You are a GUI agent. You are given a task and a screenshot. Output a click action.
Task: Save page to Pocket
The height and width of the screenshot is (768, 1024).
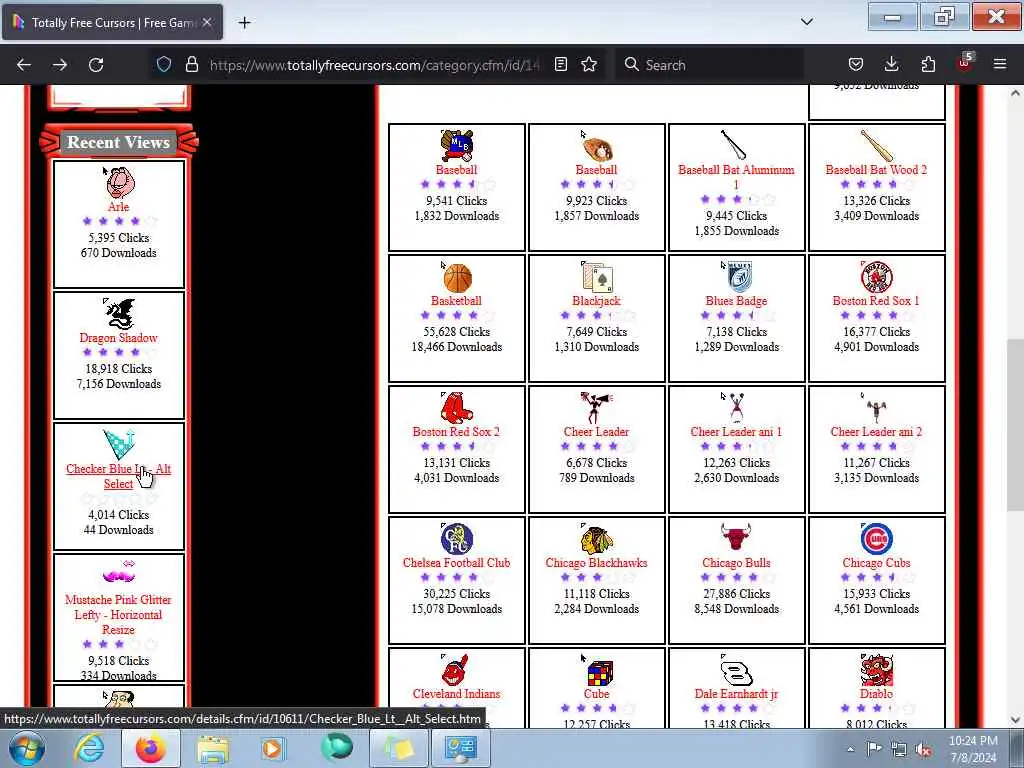pos(856,65)
